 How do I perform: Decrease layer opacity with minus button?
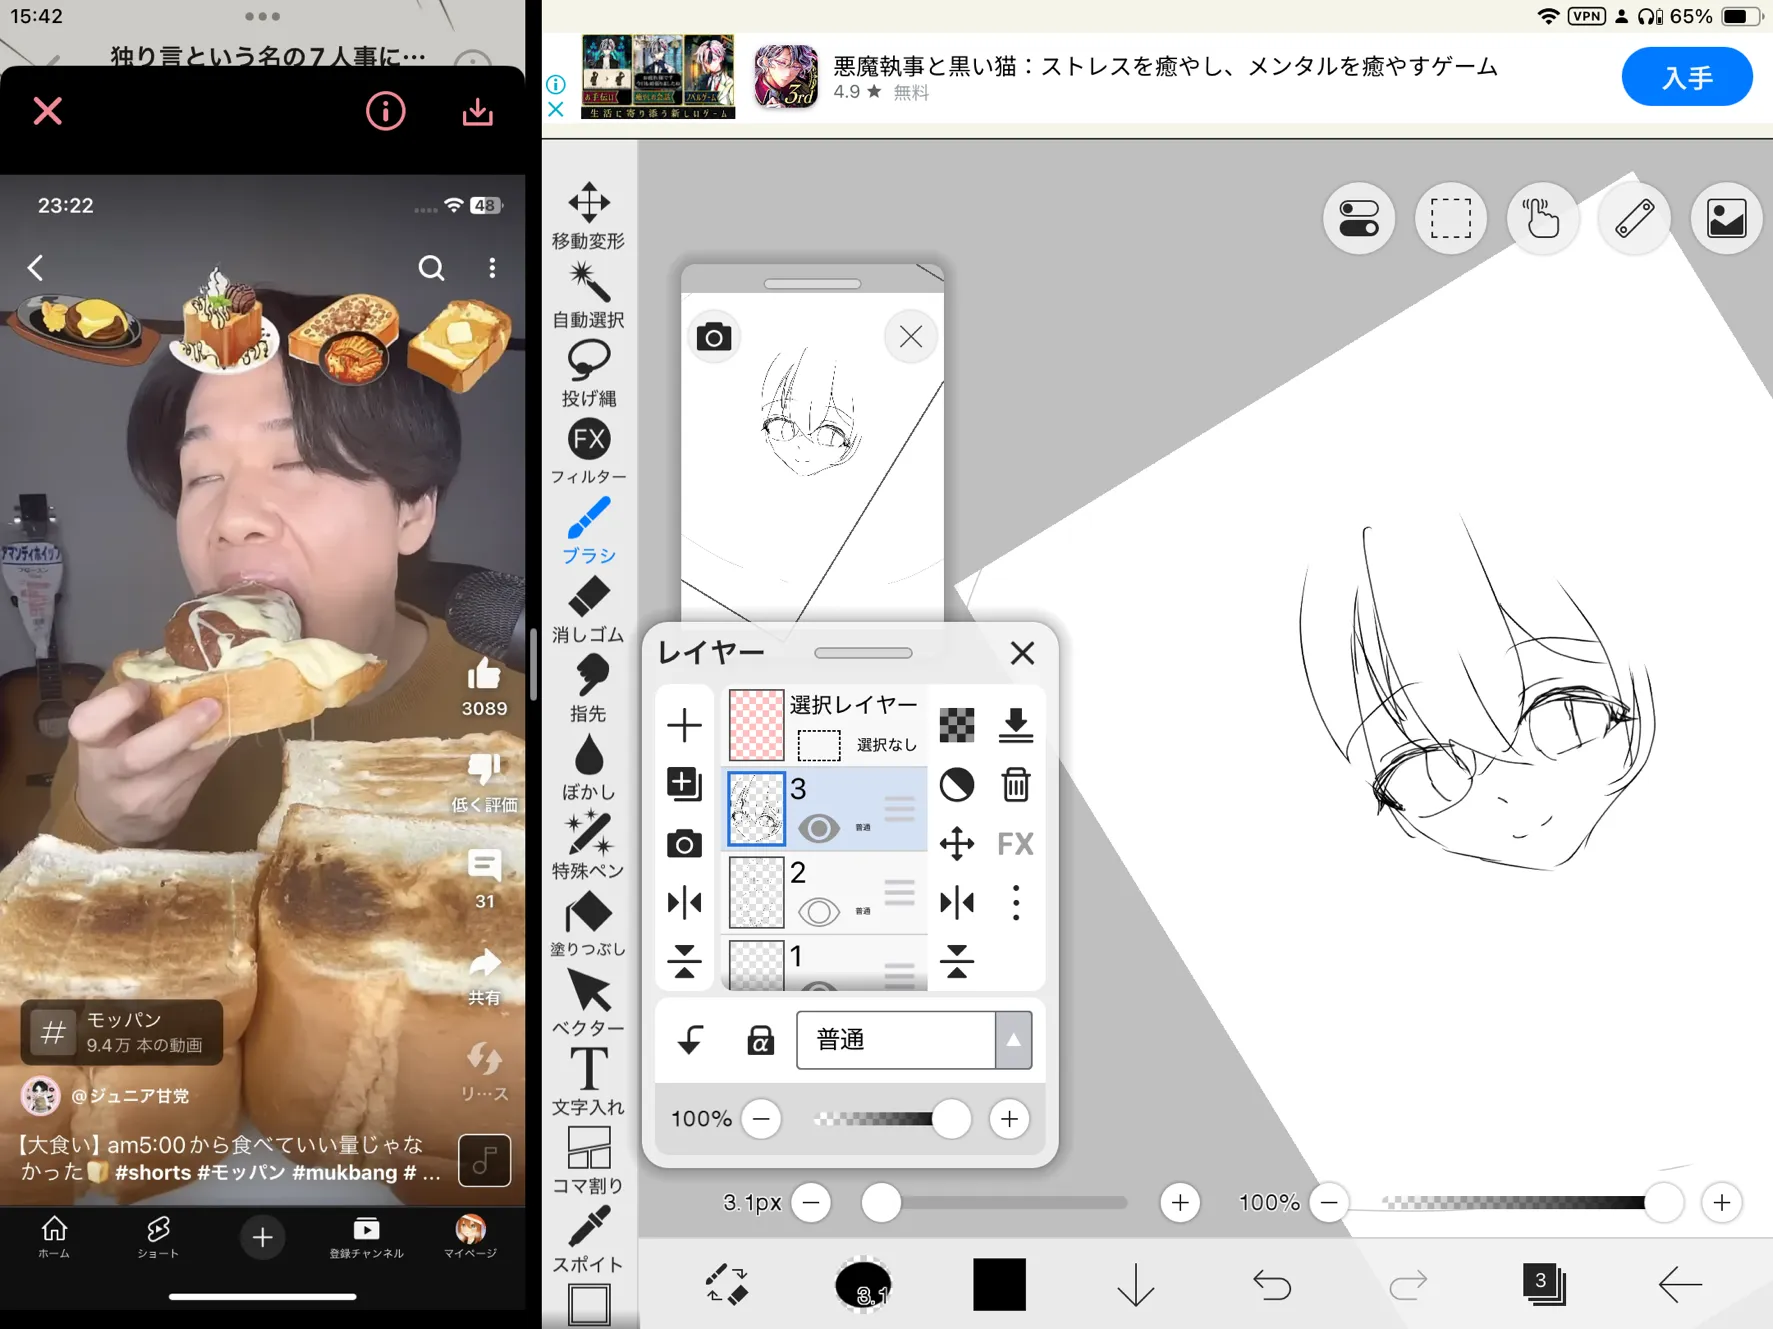click(x=761, y=1119)
